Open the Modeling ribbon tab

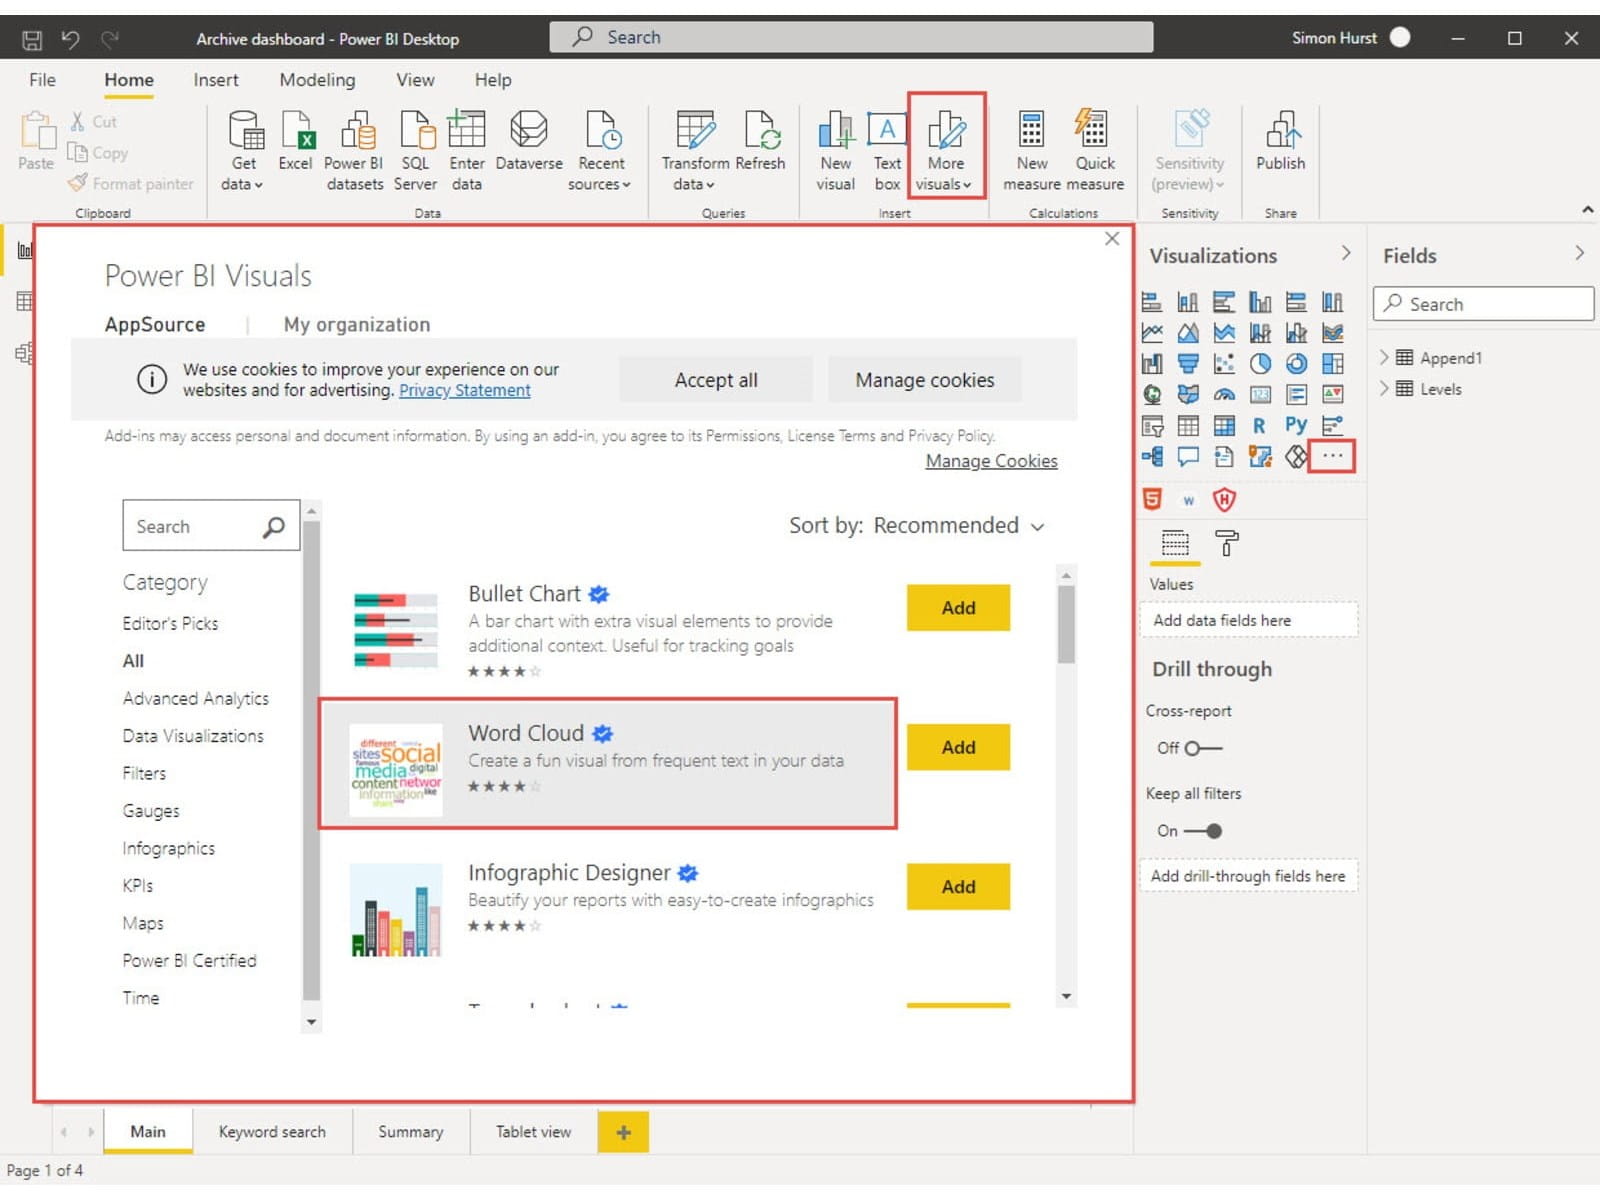pyautogui.click(x=317, y=80)
